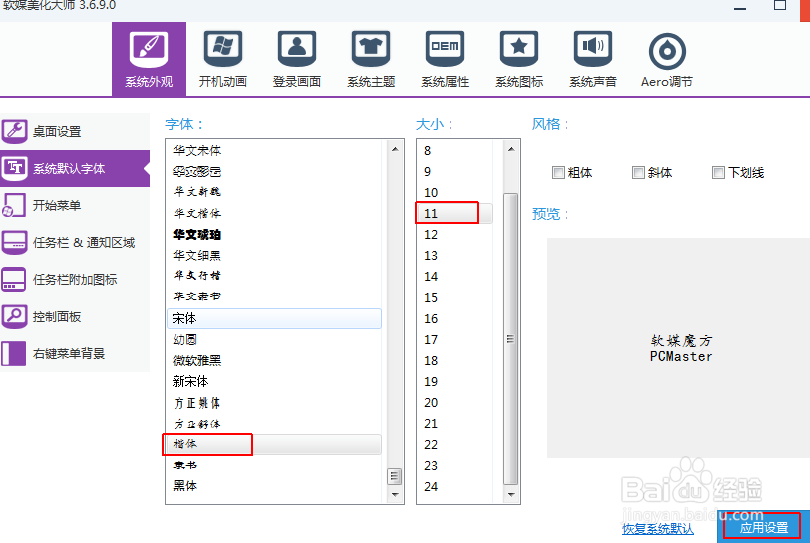Select font size 22
This screenshot has height=543, width=810.
[455, 444]
